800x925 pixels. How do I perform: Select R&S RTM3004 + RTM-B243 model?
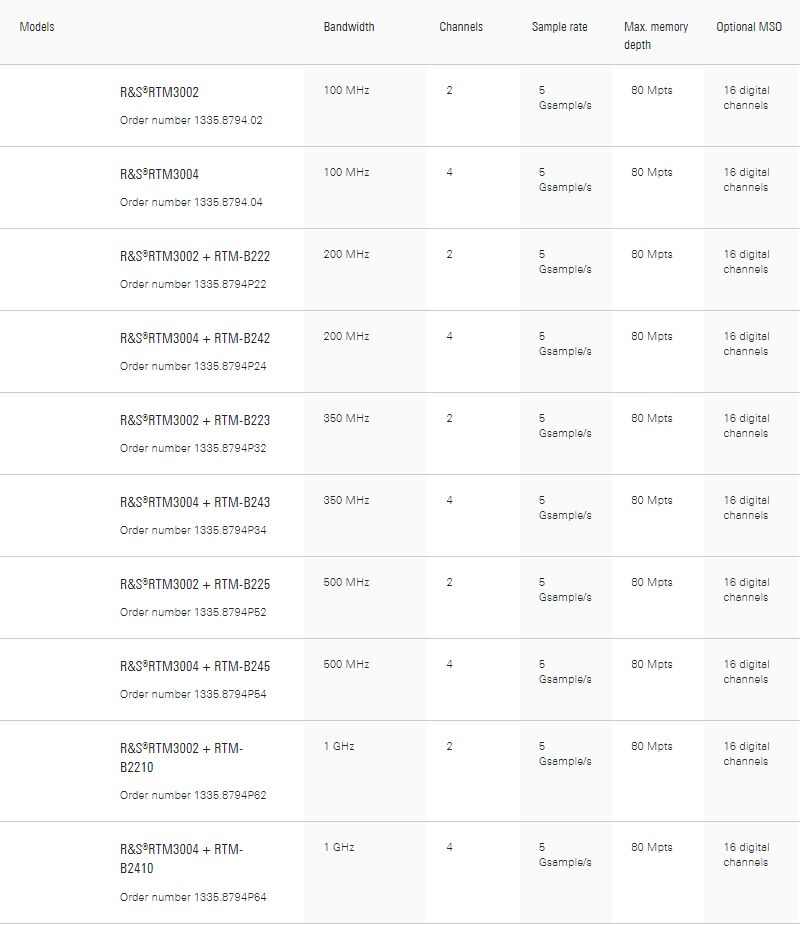click(x=194, y=502)
